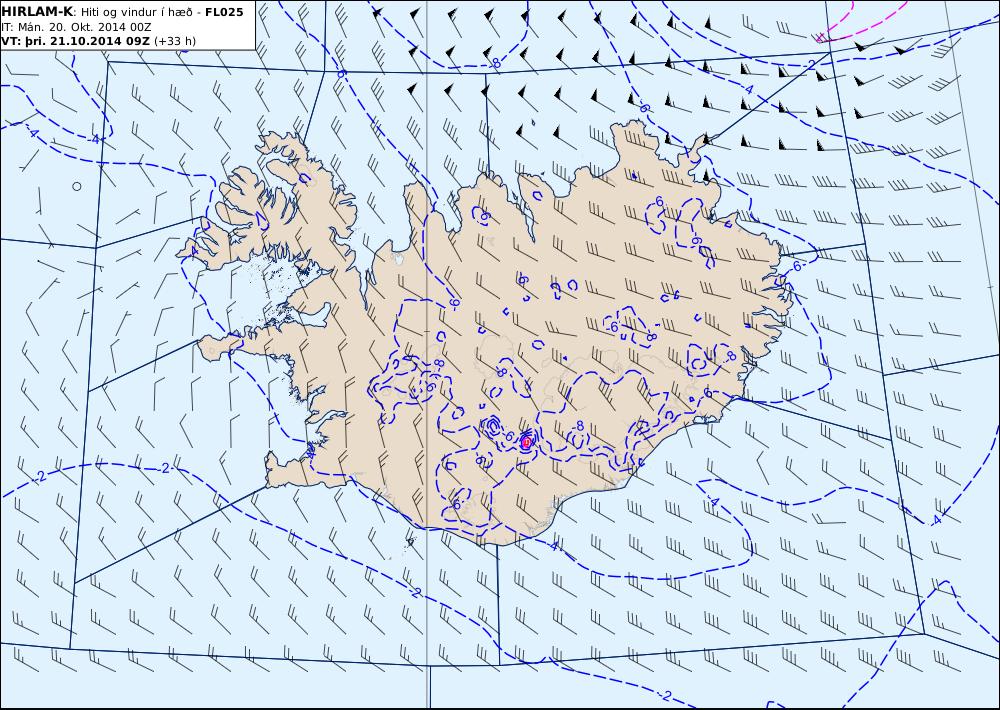Click the HIRLAM-K model title text
The image size is (1000, 710).
pyautogui.click(x=37, y=12)
